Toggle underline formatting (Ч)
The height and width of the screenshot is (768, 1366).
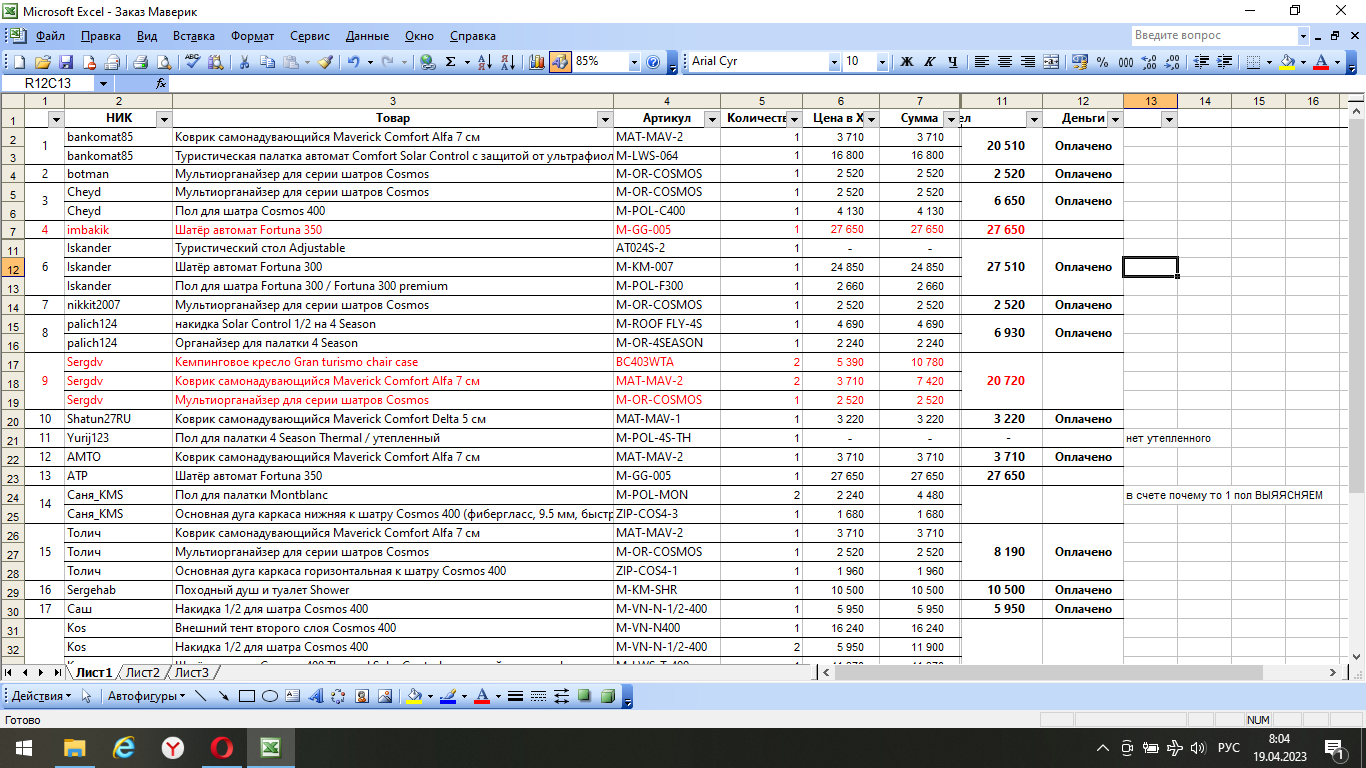[953, 62]
